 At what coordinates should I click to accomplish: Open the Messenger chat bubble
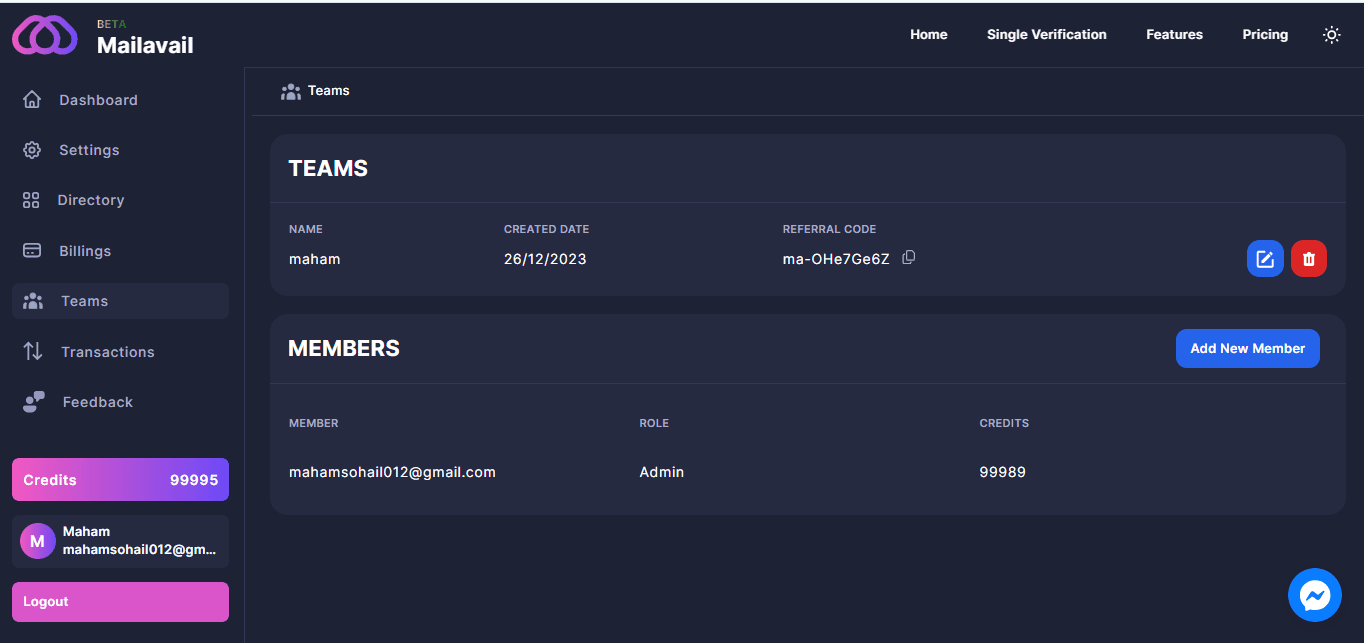pyautogui.click(x=1314, y=596)
